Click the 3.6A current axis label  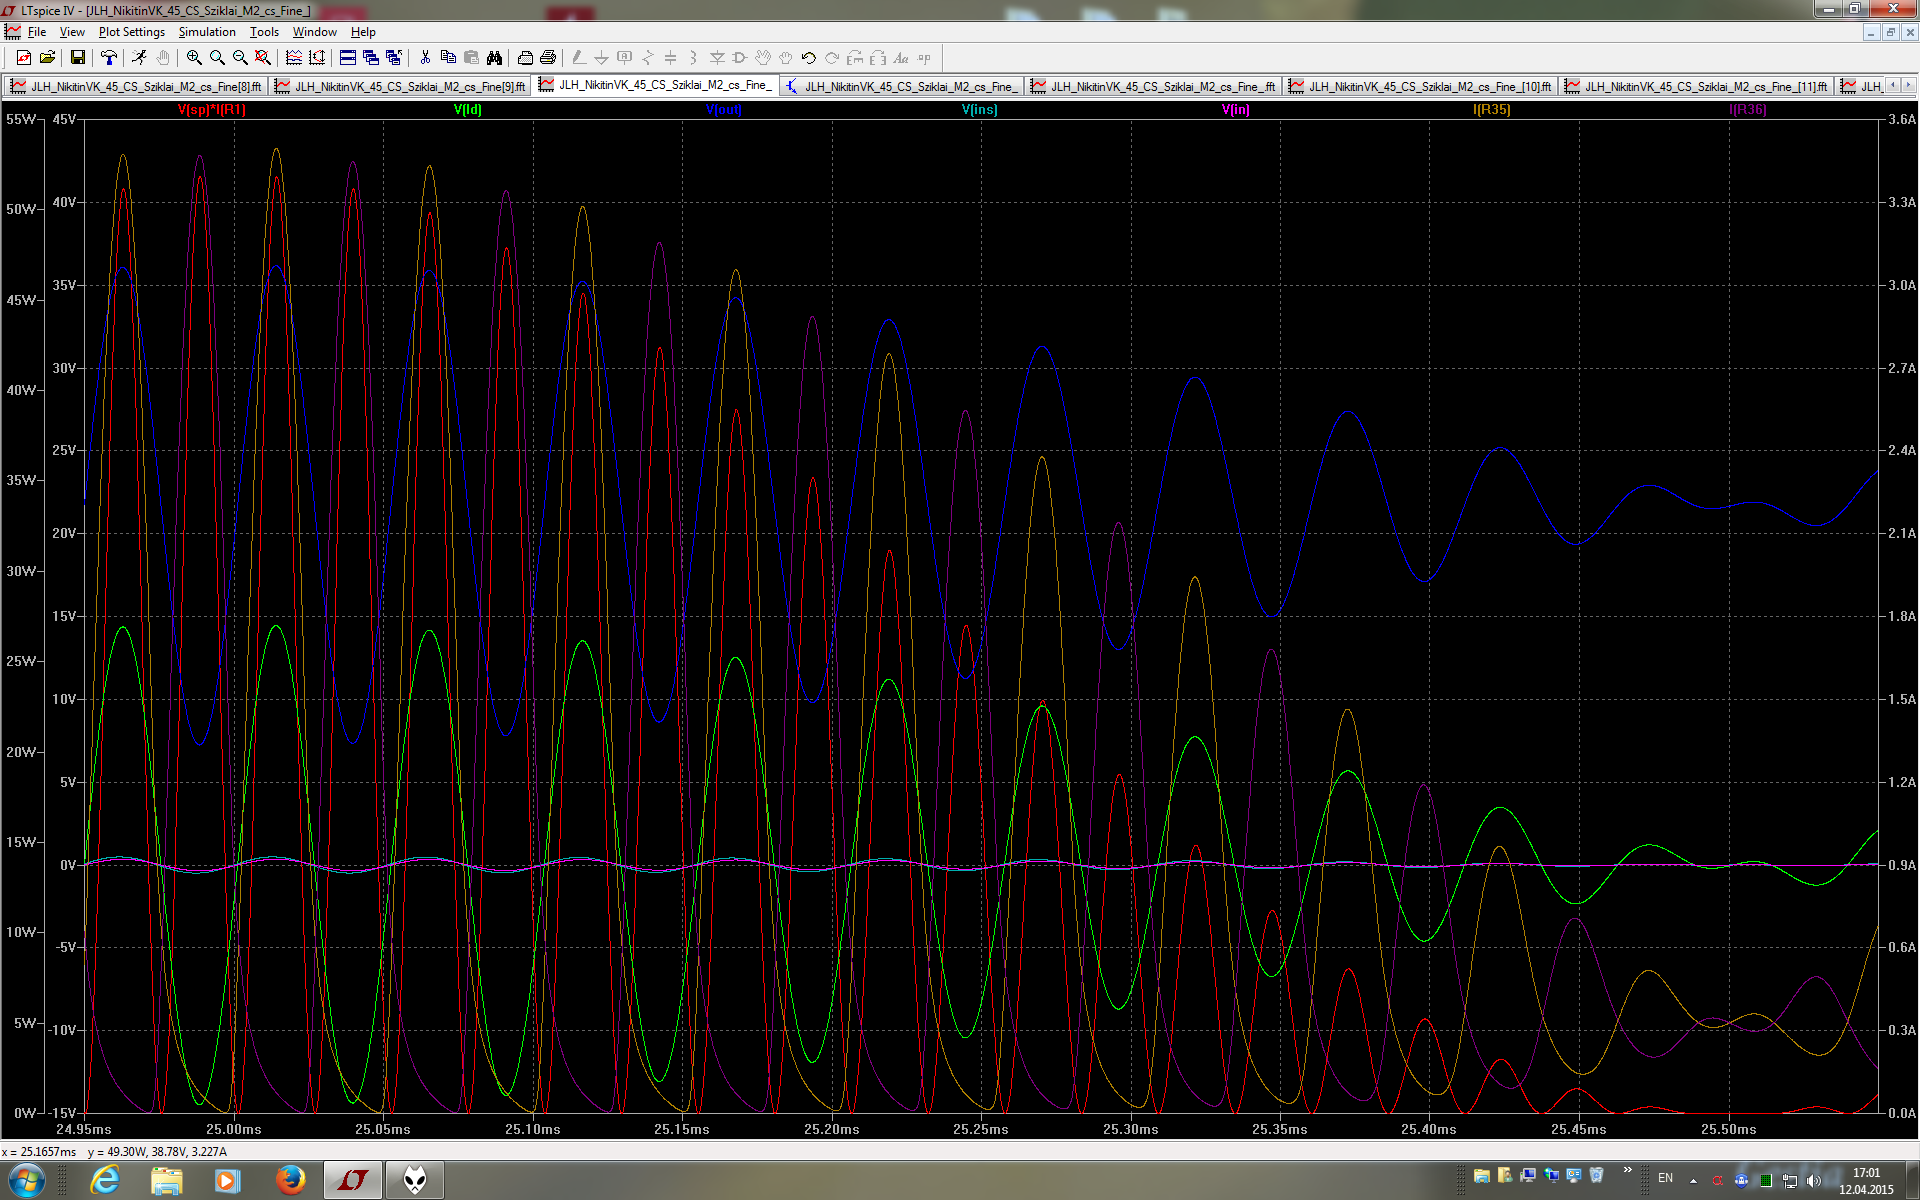pyautogui.click(x=1902, y=119)
